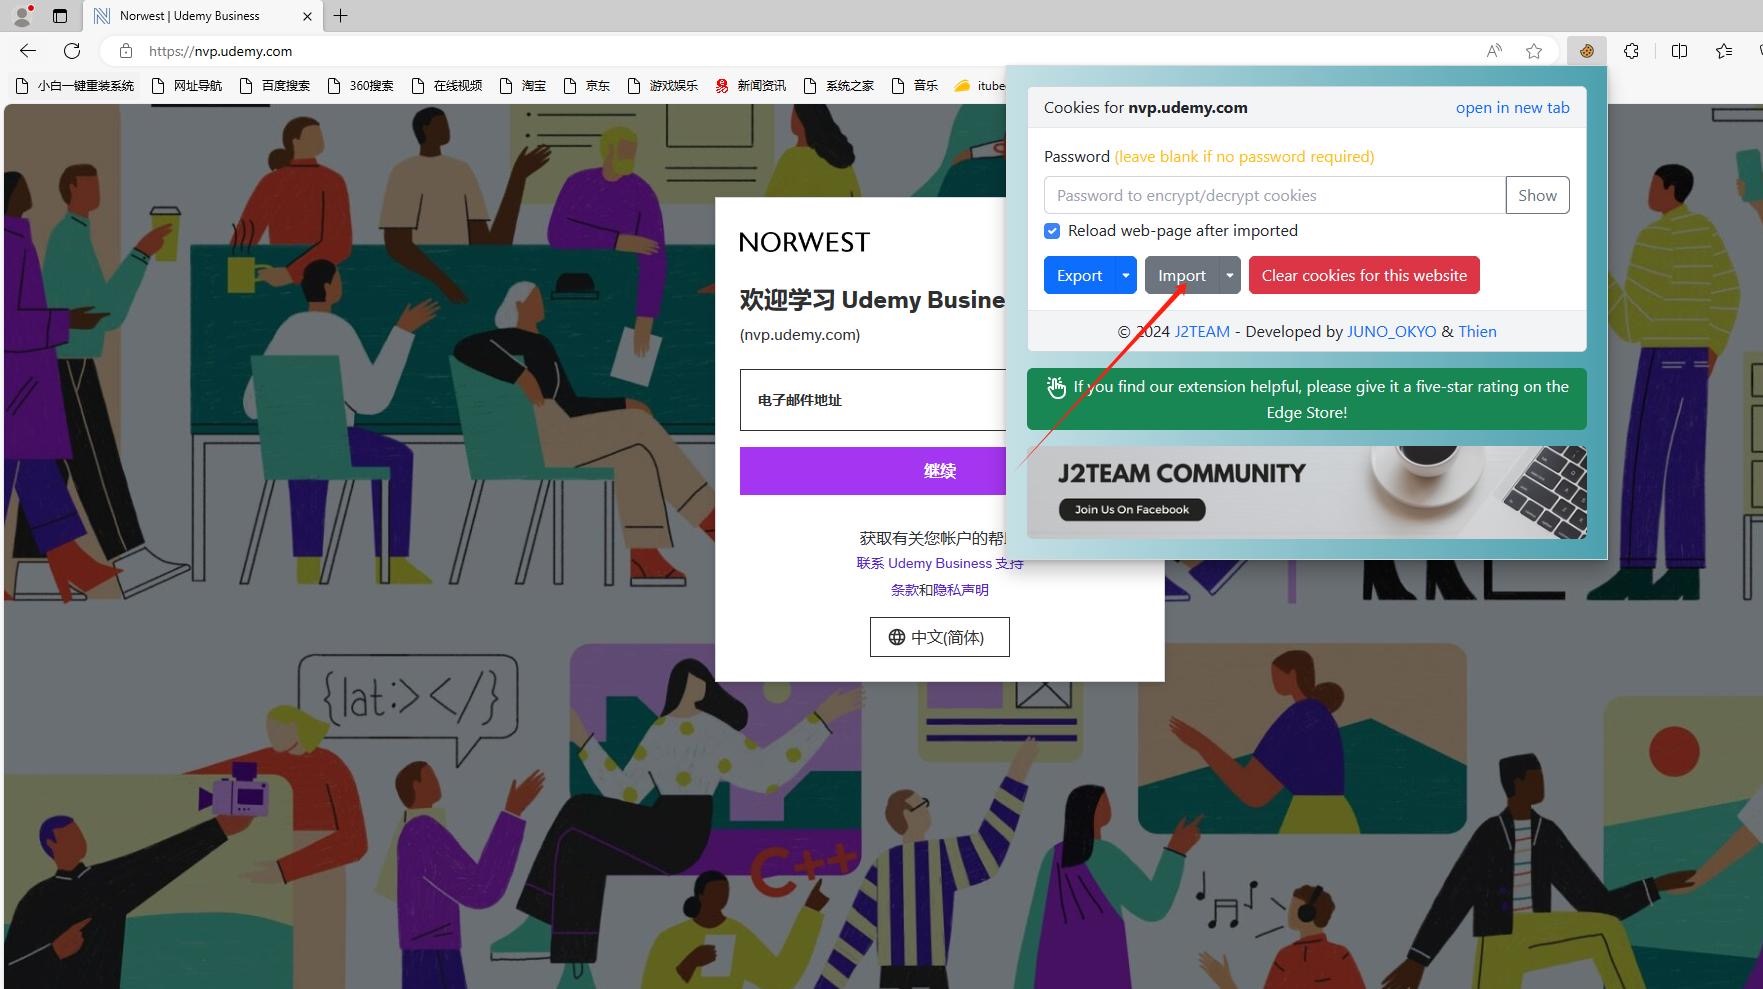The image size is (1763, 989).
Task: Open the 游戏娱乐 bookmark
Action: pyautogui.click(x=663, y=86)
